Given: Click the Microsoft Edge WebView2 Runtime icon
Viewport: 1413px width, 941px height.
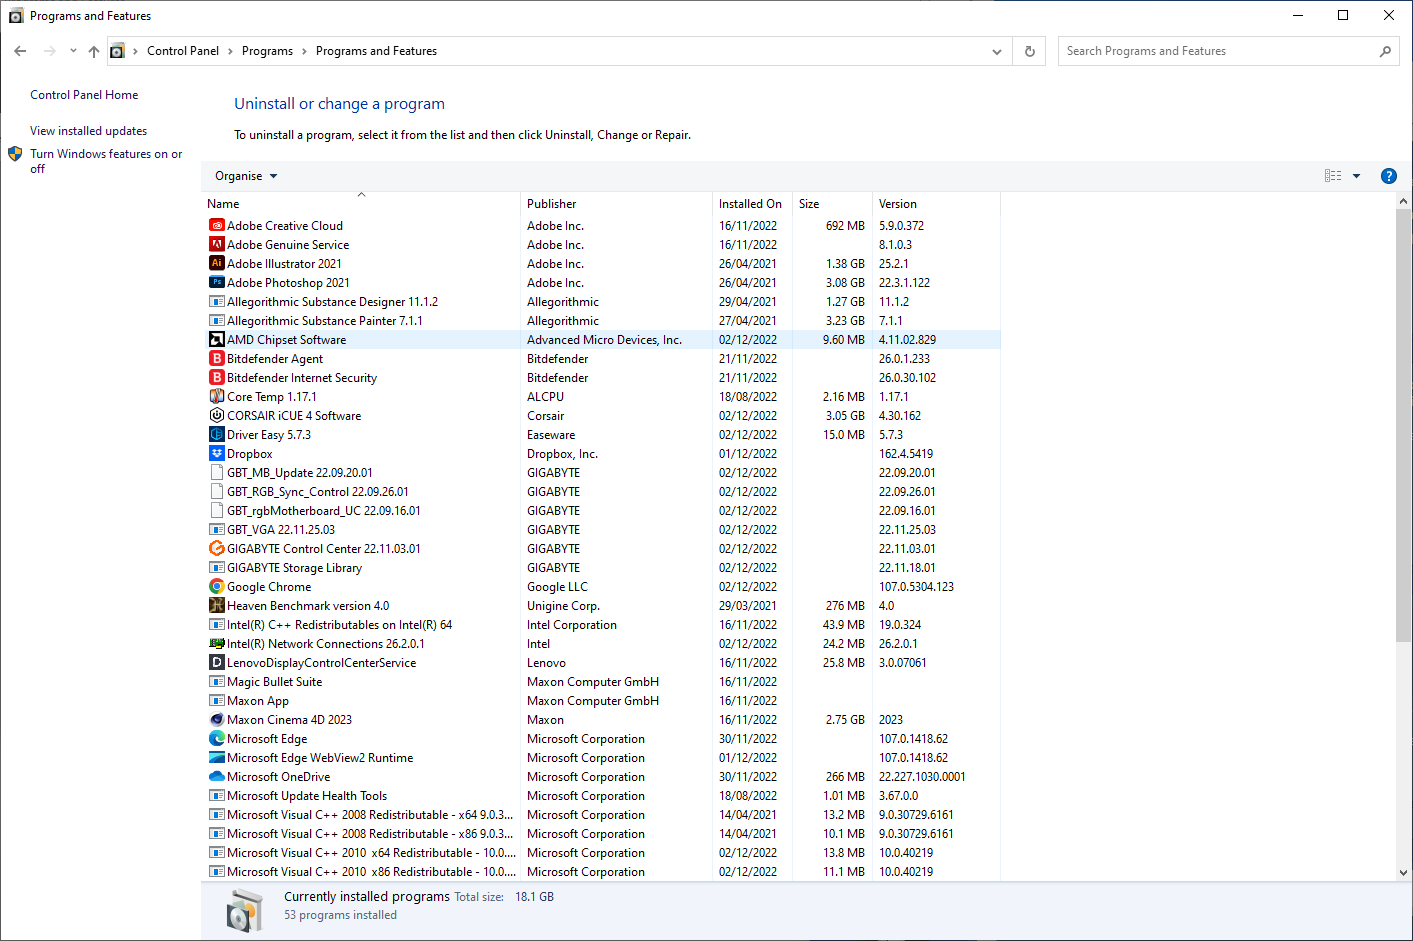Looking at the screenshot, I should click(x=217, y=758).
